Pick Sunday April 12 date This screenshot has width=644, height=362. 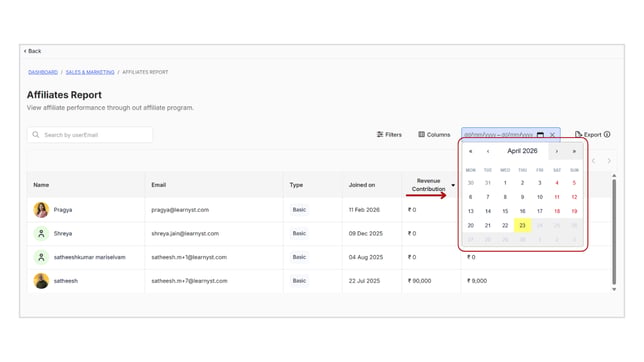[574, 197]
